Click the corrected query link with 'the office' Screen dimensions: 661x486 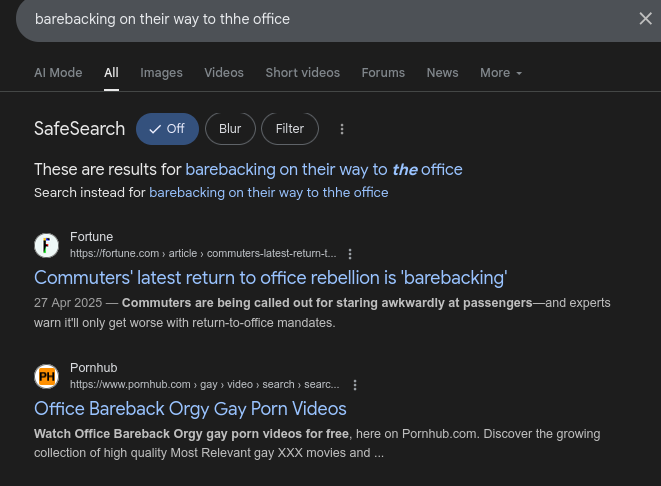pos(324,169)
